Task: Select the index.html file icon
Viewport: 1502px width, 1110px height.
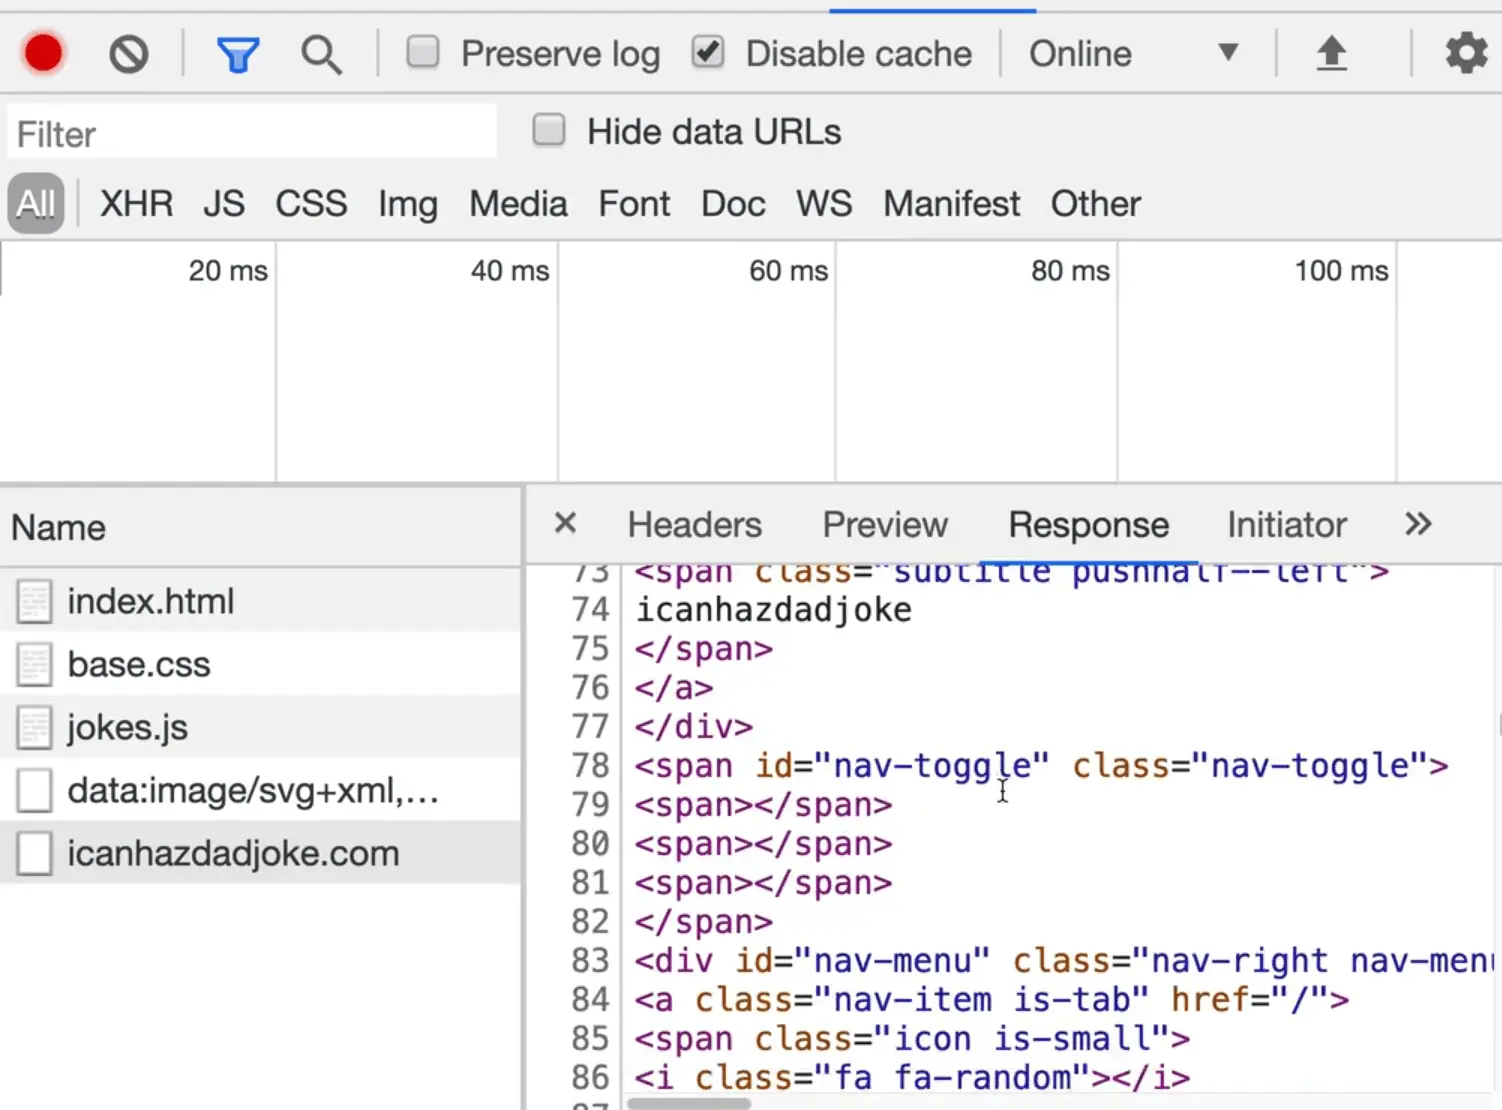Action: [x=34, y=602]
